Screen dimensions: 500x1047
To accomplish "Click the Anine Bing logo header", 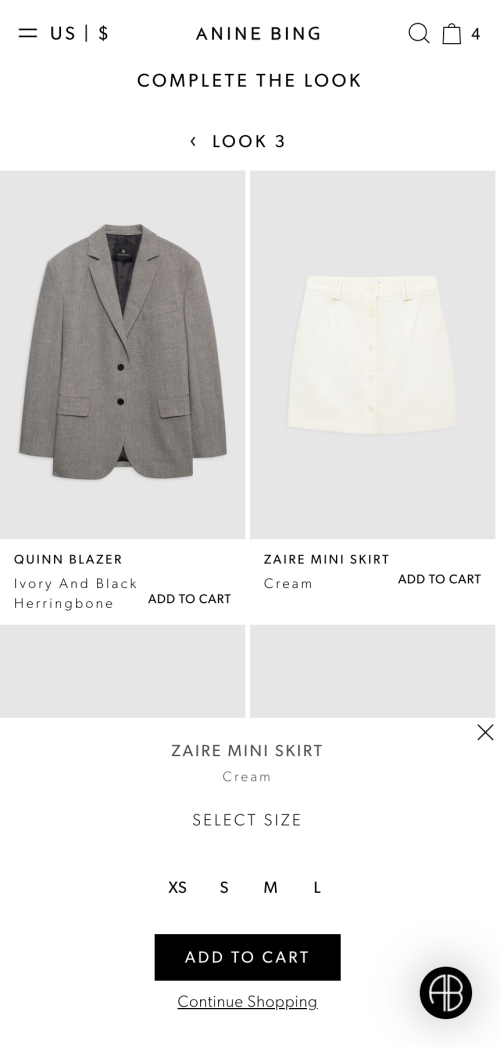I will [x=258, y=33].
